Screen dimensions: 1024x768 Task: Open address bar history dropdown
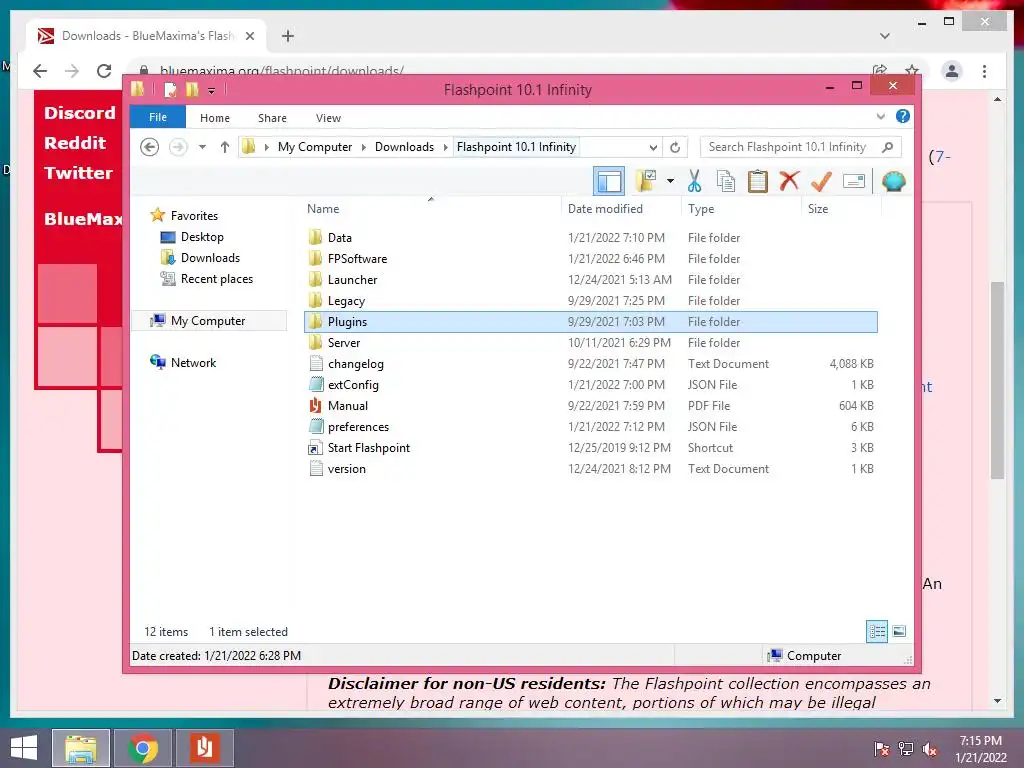point(653,147)
